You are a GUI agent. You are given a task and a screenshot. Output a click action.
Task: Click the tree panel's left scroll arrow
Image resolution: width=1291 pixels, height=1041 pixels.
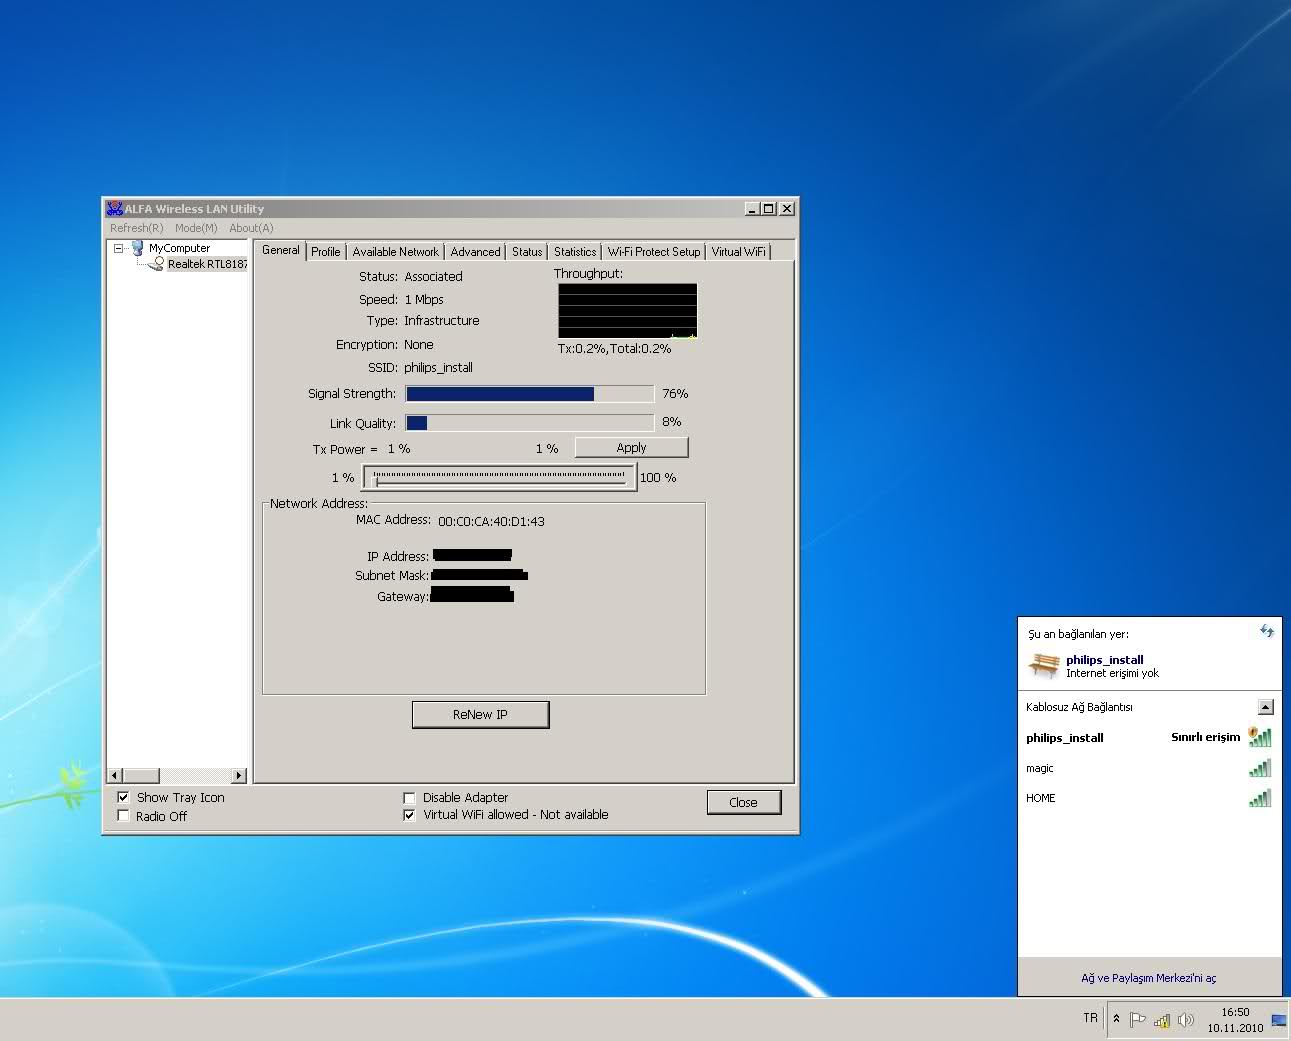click(x=115, y=775)
